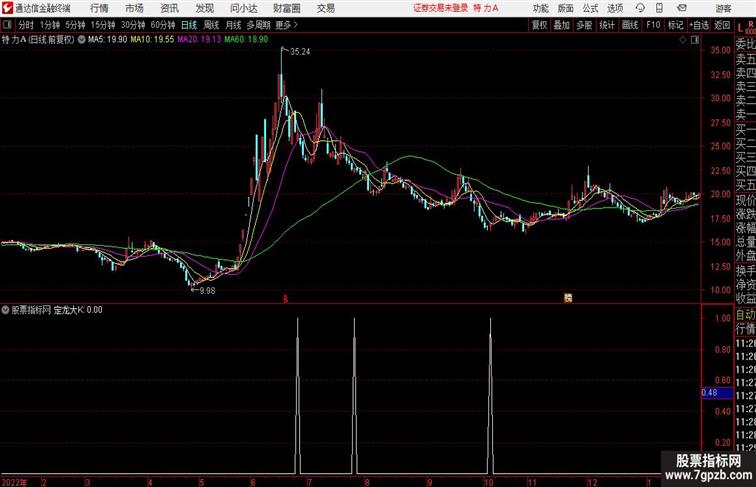
Task: Click the first indicator spike in late June
Action: coord(297,395)
